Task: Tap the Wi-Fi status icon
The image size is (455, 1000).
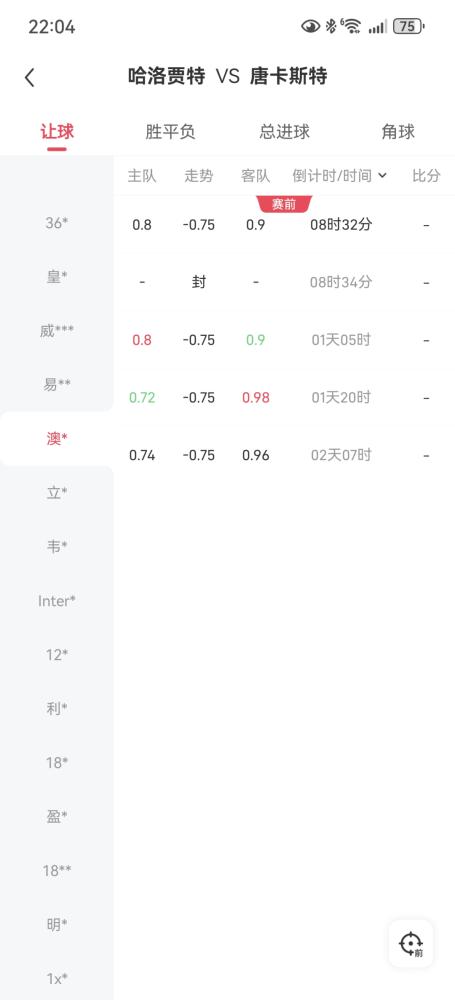Action: [x=351, y=26]
